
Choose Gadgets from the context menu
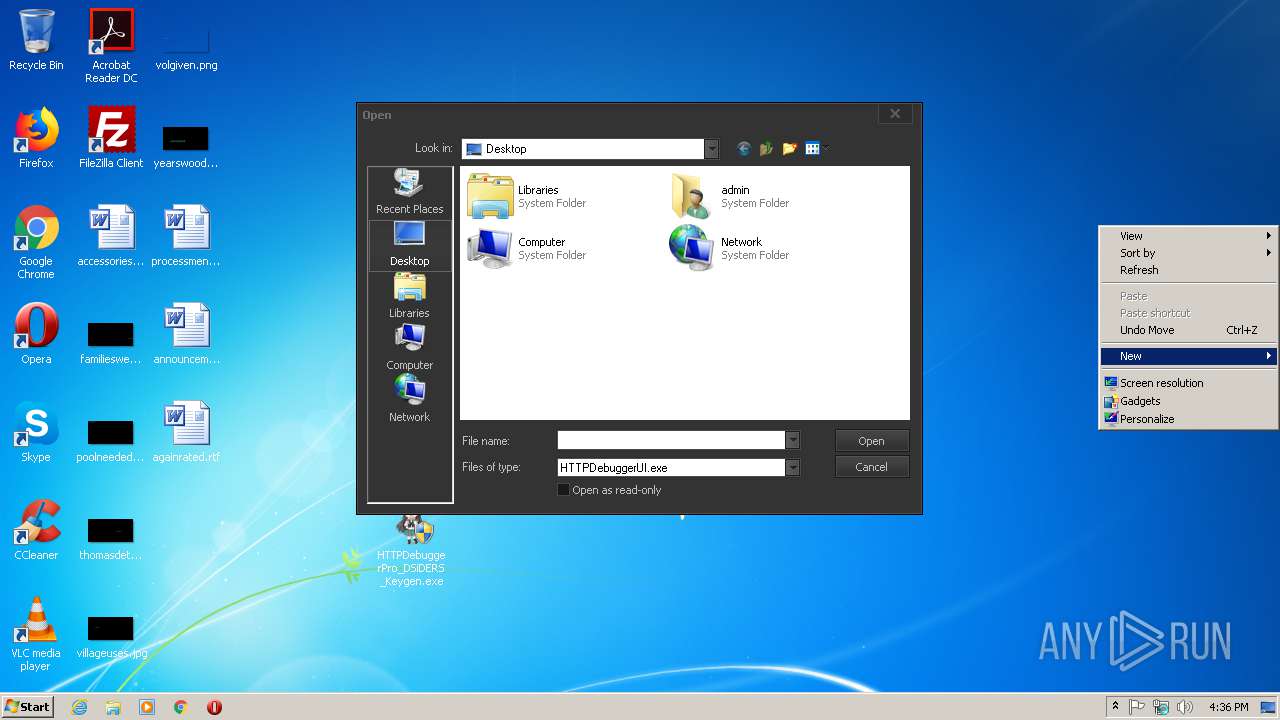1188,401
